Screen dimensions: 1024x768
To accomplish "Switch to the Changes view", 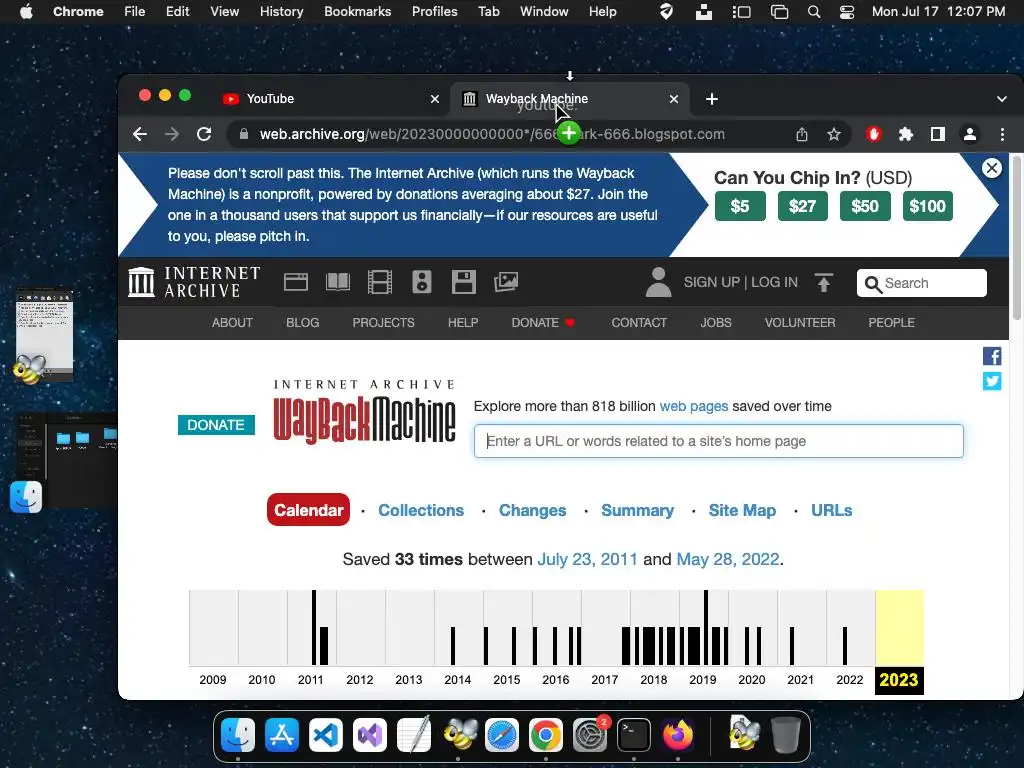I will pos(532,510).
